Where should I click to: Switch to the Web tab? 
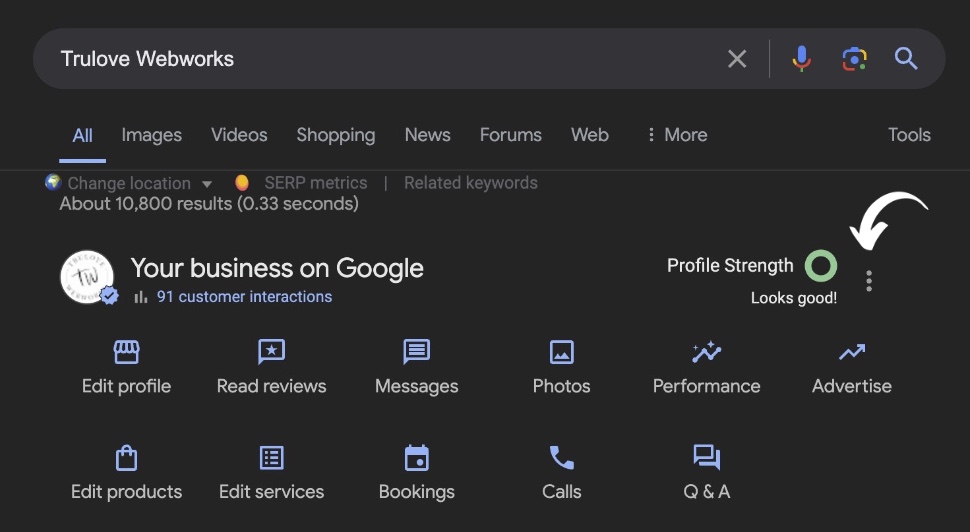click(x=590, y=135)
